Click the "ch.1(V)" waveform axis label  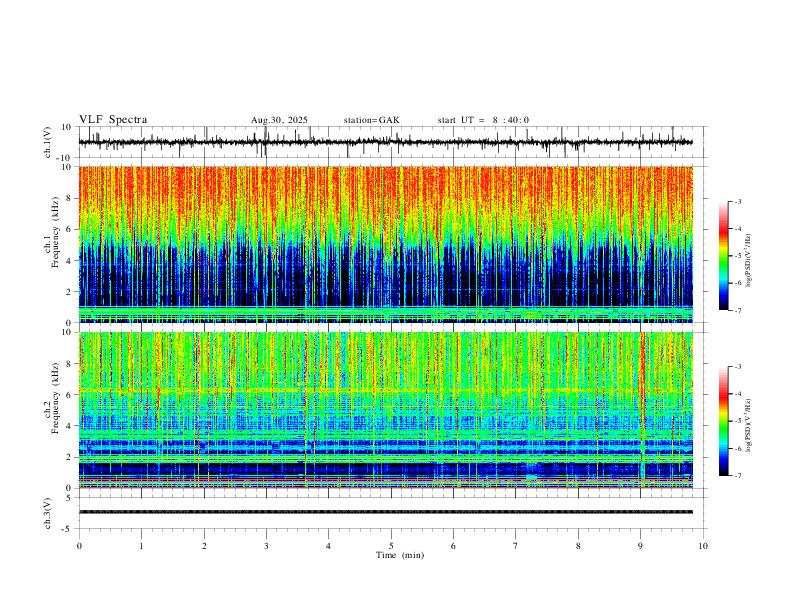coord(48,142)
